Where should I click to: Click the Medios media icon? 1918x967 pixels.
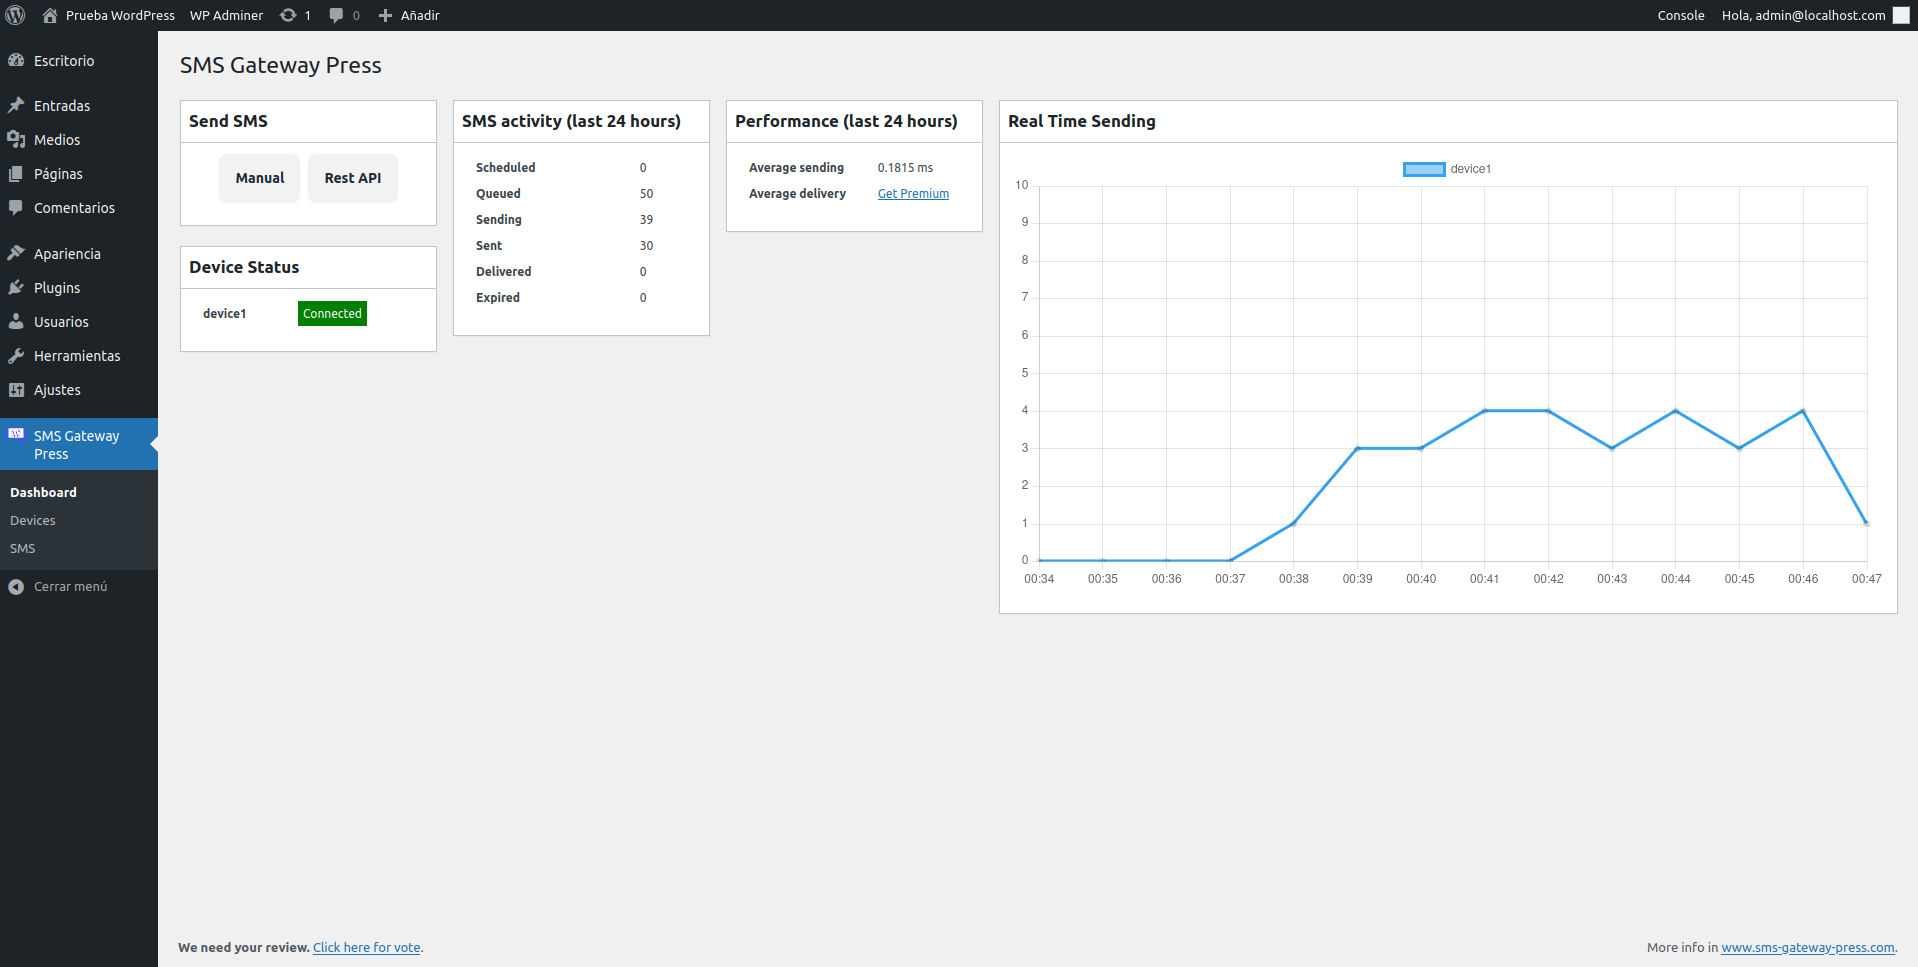pyautogui.click(x=16, y=139)
